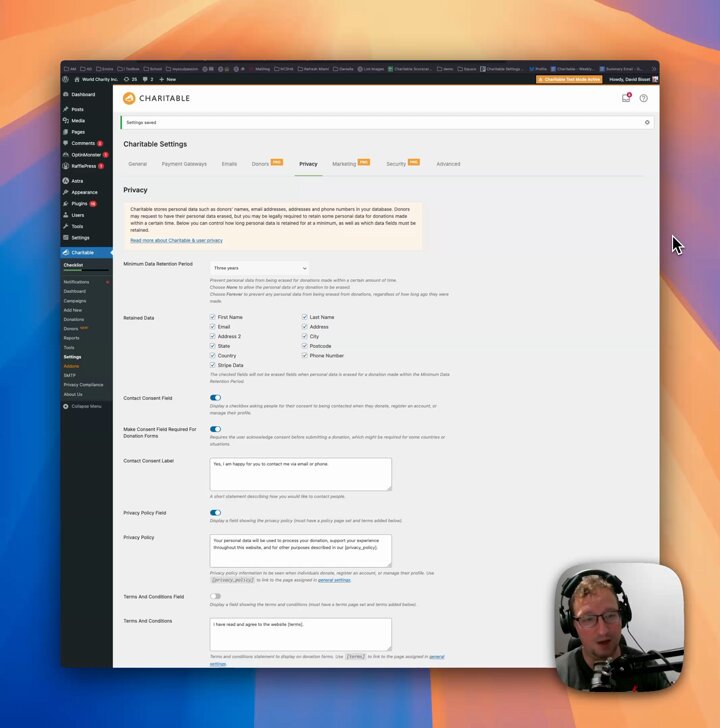Viewport: 720px width, 728px height.
Task: Open the updates counter showing 25
Action: point(130,79)
